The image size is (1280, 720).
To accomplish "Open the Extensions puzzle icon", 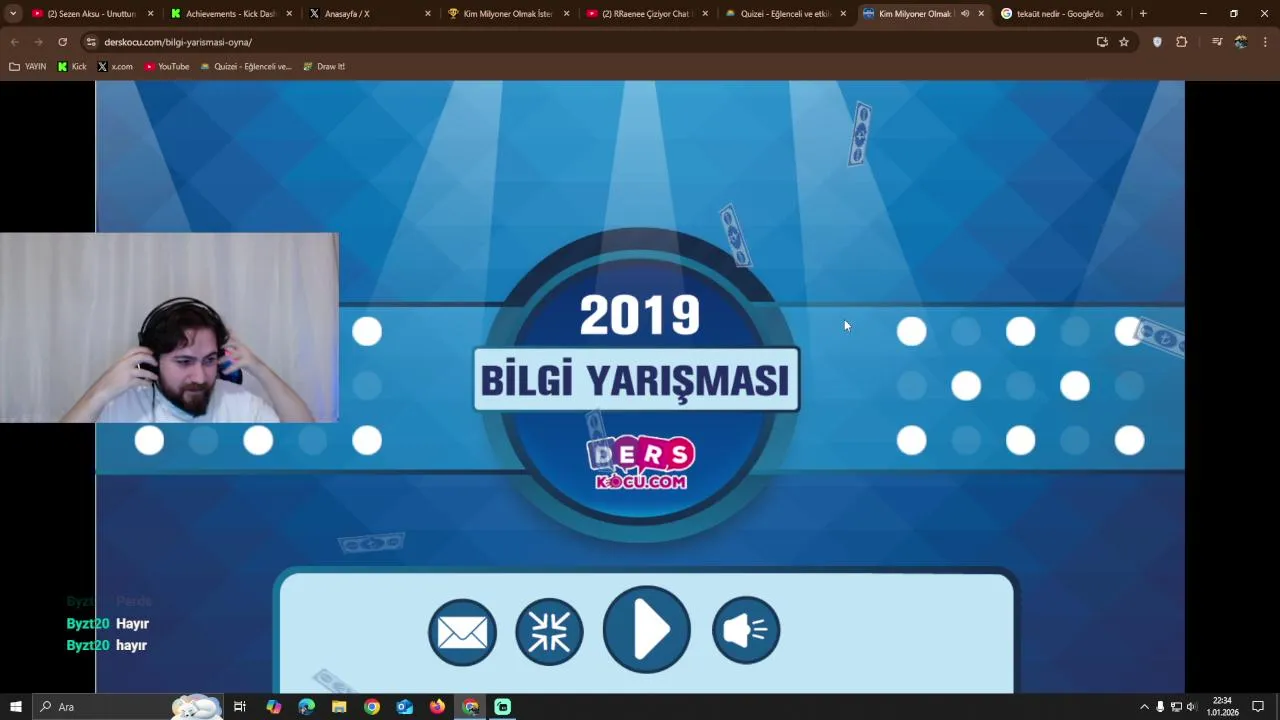I will [1181, 42].
